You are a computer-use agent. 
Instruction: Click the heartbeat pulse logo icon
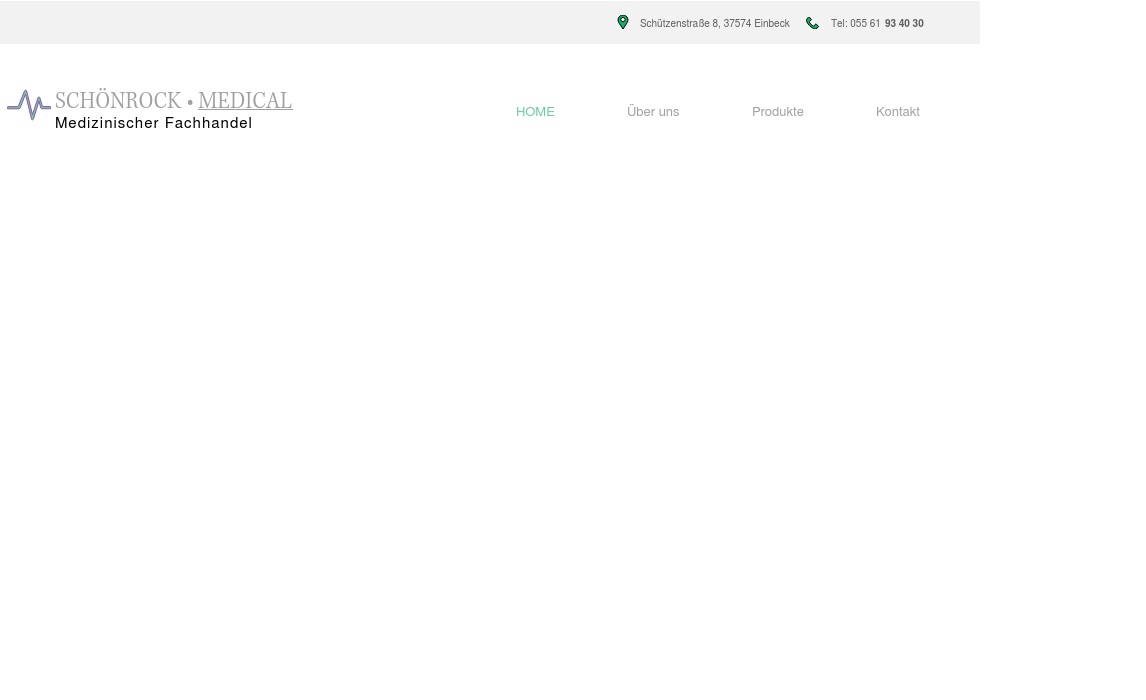(29, 105)
